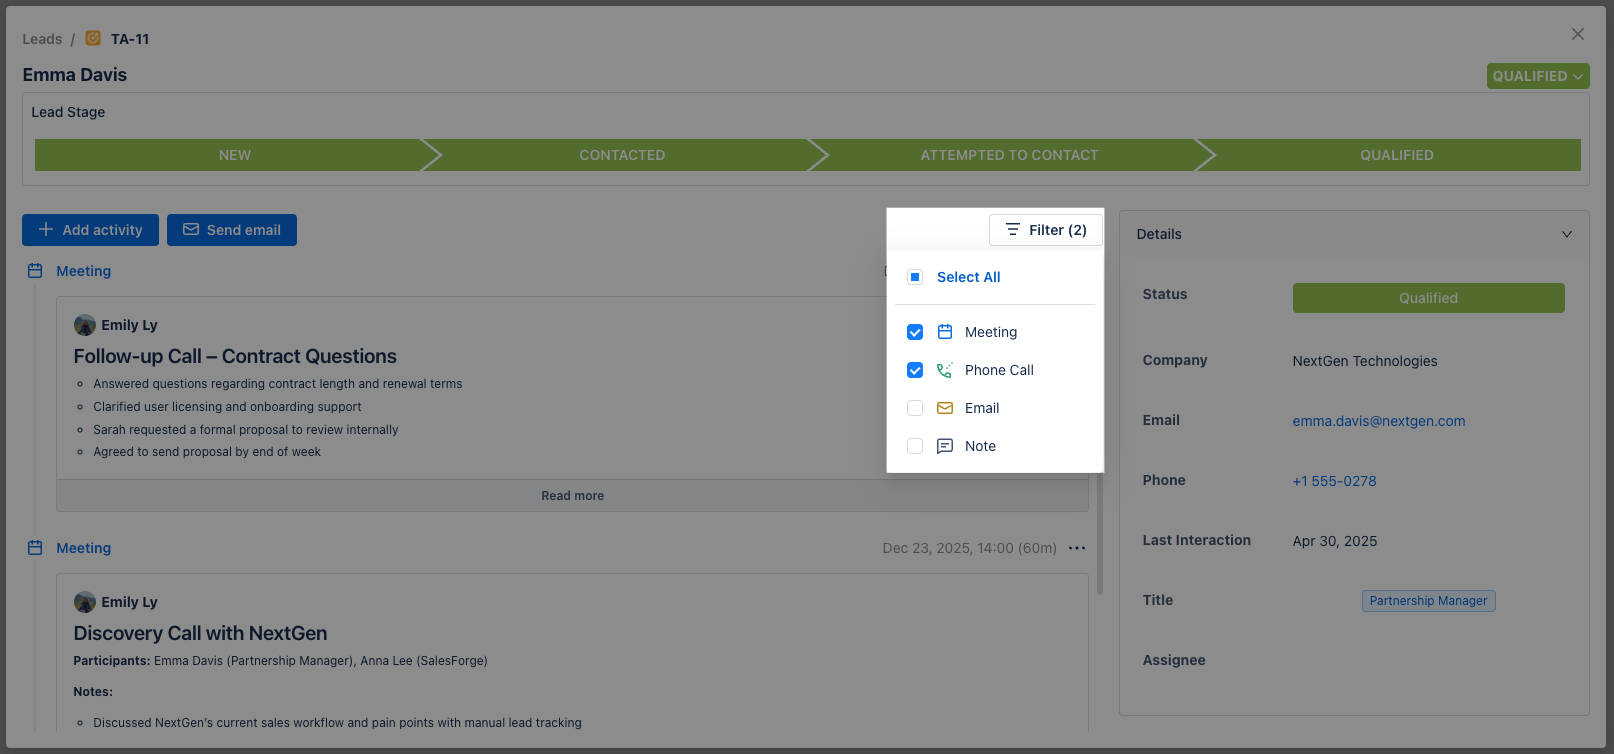Viewport: 1614px width, 754px height.
Task: Click the calendar icon beside the second Meeting heading
Action: point(35,548)
